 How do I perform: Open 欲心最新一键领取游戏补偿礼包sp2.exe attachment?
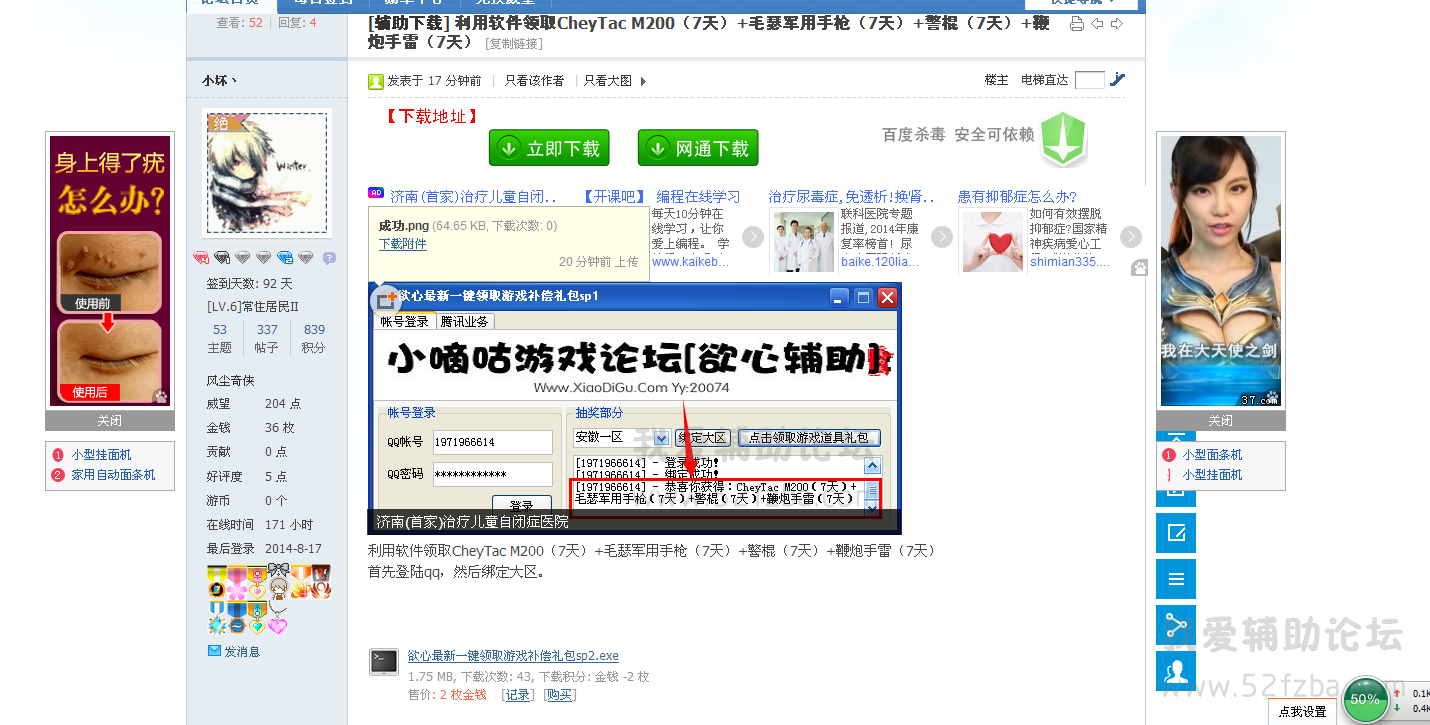click(513, 656)
